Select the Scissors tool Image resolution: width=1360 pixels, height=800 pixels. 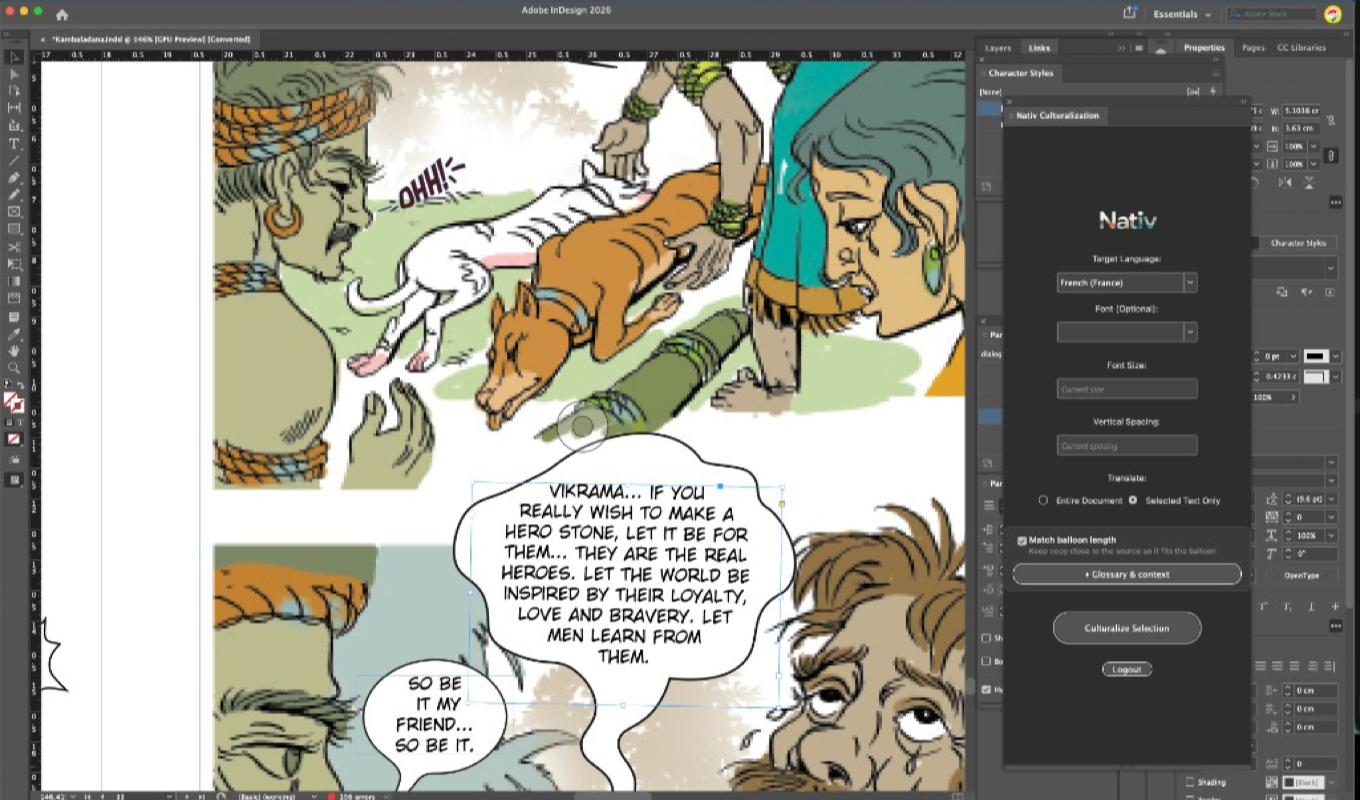[14, 247]
